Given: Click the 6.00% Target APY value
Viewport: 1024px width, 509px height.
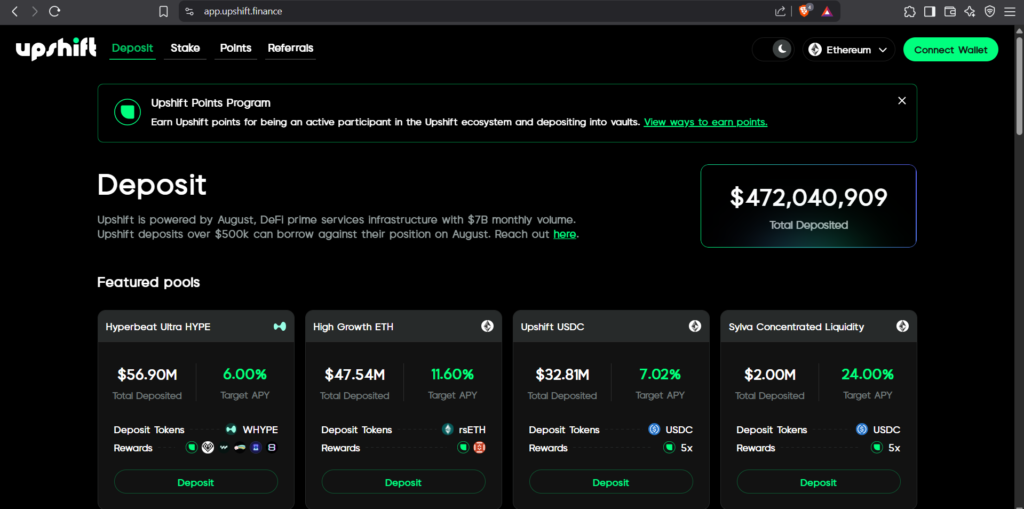Looking at the screenshot, I should (245, 374).
